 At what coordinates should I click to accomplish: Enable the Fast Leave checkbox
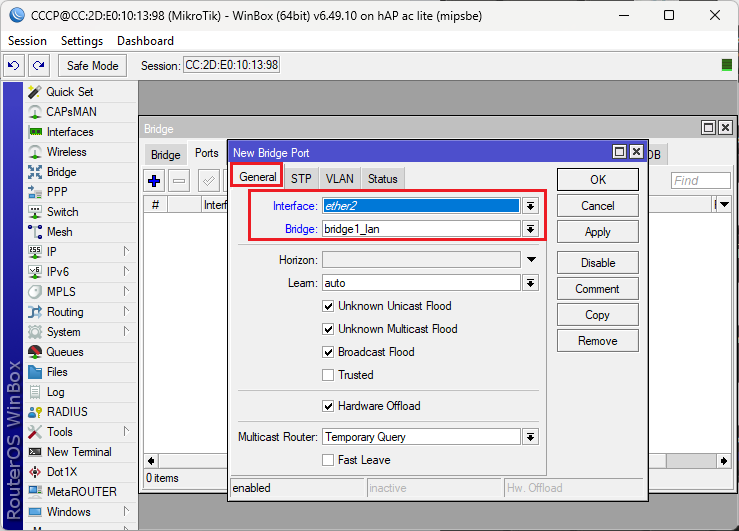coord(328,460)
